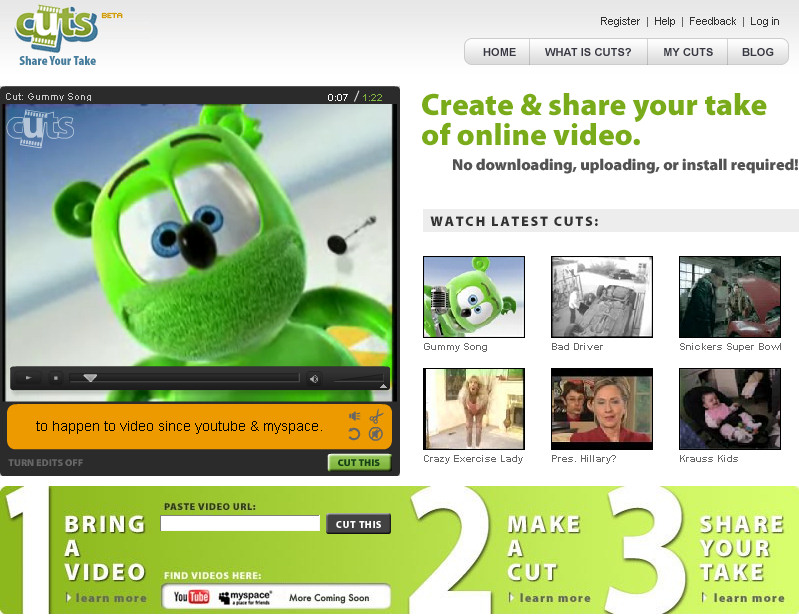799x616 pixels.
Task: Click the dark Cut This button beside URL field
Action: click(358, 524)
